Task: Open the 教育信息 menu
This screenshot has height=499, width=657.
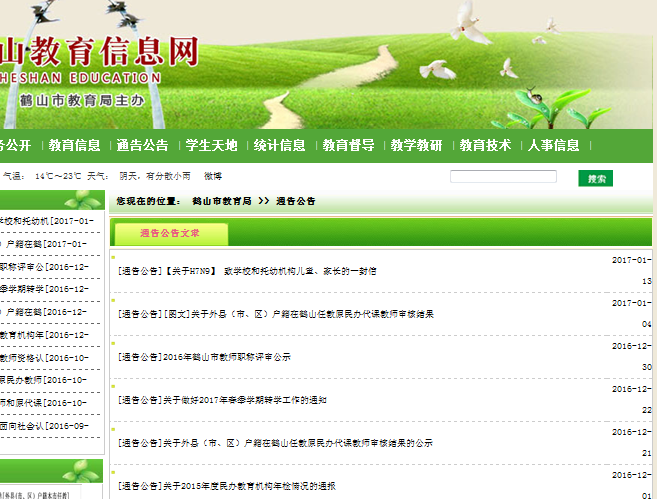Action: (x=74, y=145)
